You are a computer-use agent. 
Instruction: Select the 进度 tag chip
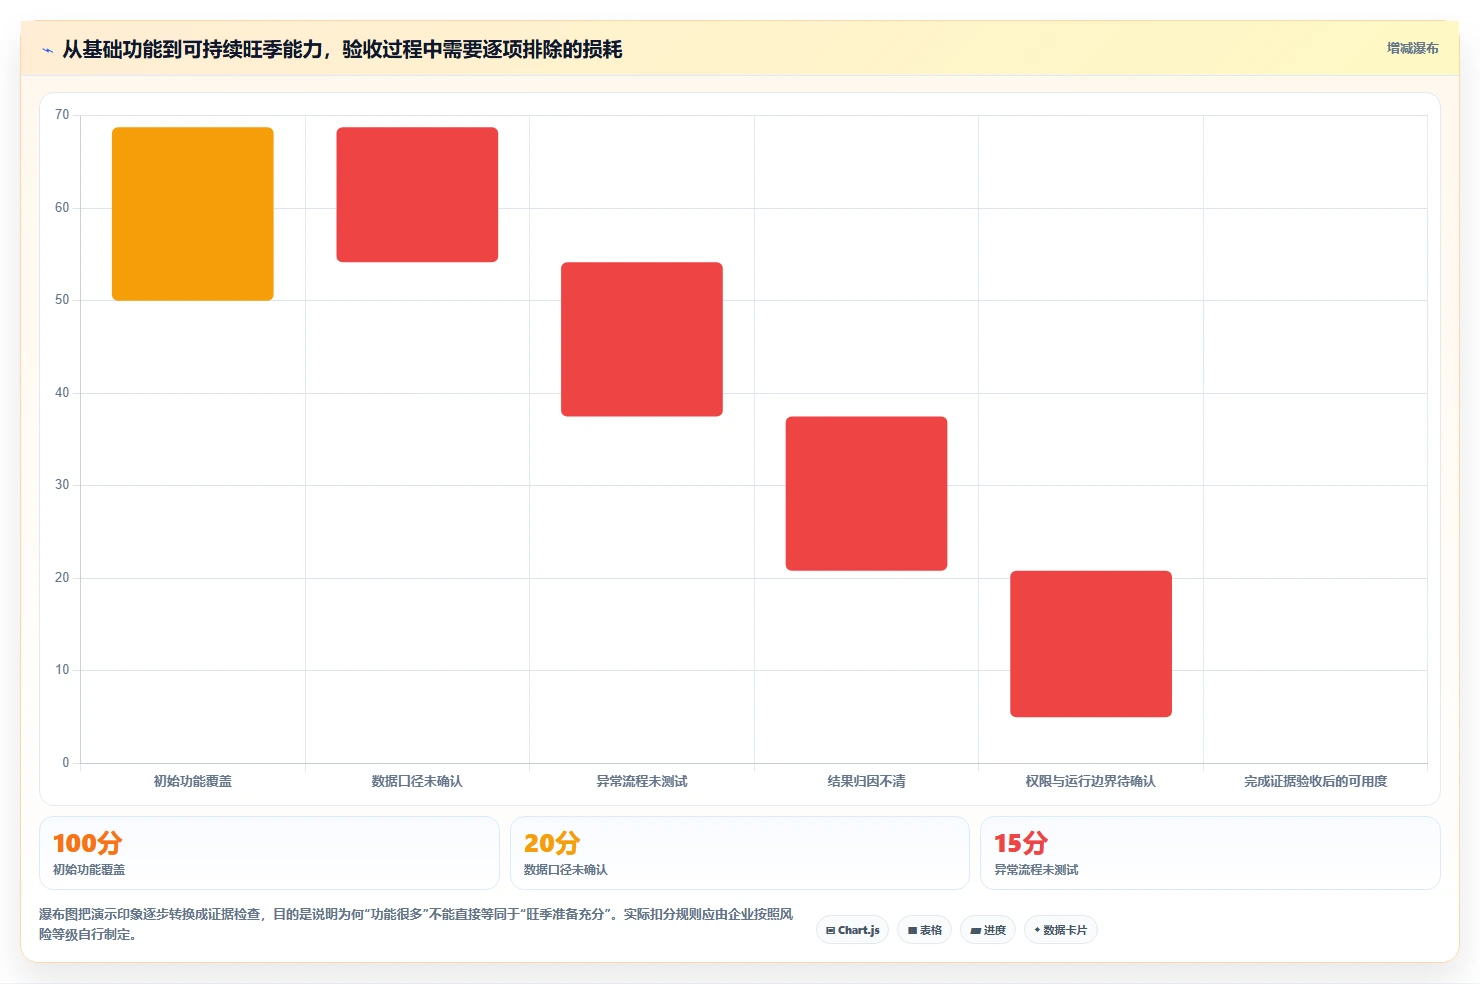(x=988, y=930)
